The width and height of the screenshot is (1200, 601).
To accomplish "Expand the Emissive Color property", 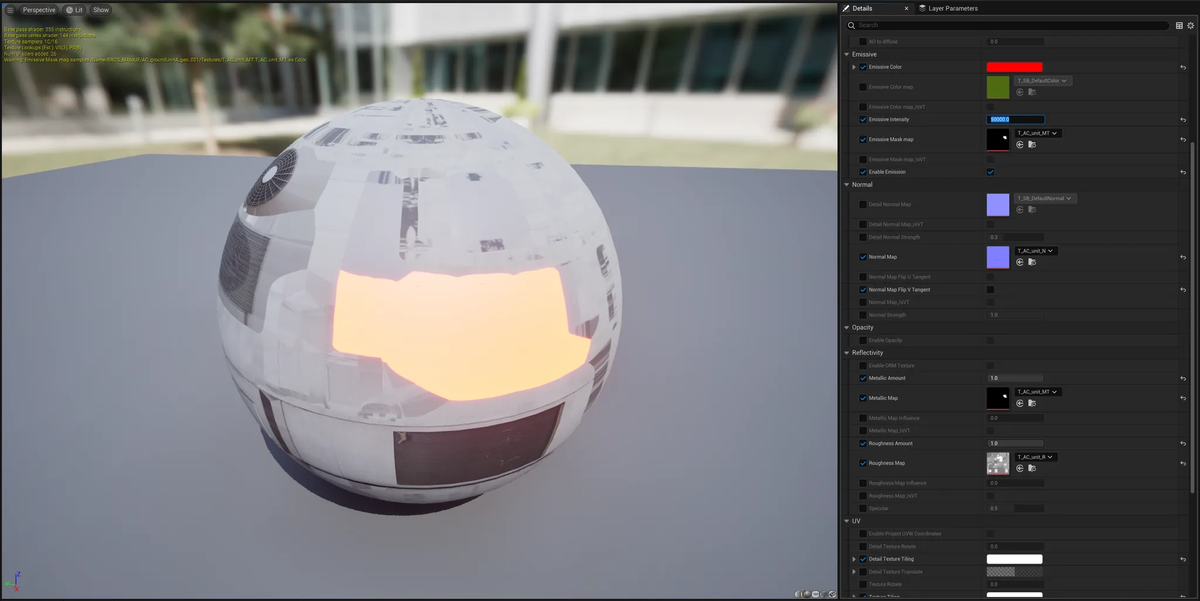I will click(854, 67).
